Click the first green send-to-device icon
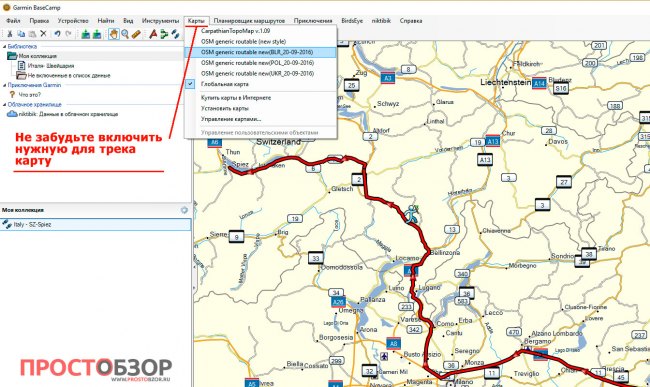 [85, 34]
